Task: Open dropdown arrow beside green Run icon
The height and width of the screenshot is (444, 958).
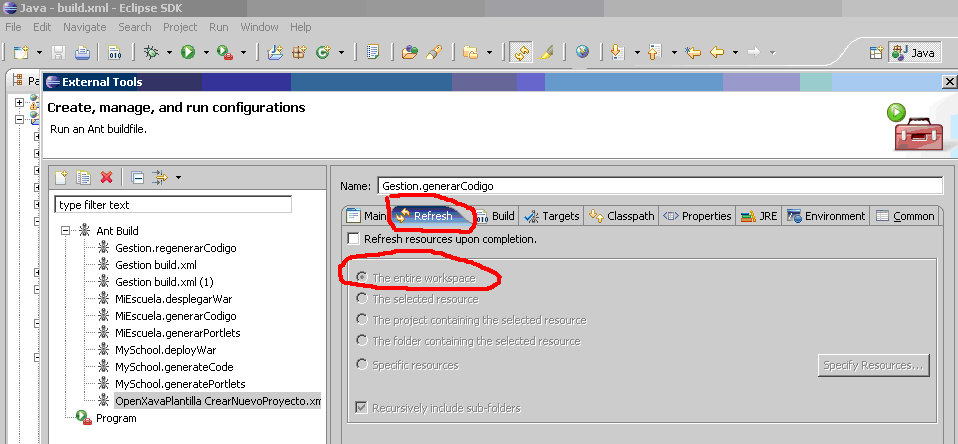Action: click(x=206, y=53)
